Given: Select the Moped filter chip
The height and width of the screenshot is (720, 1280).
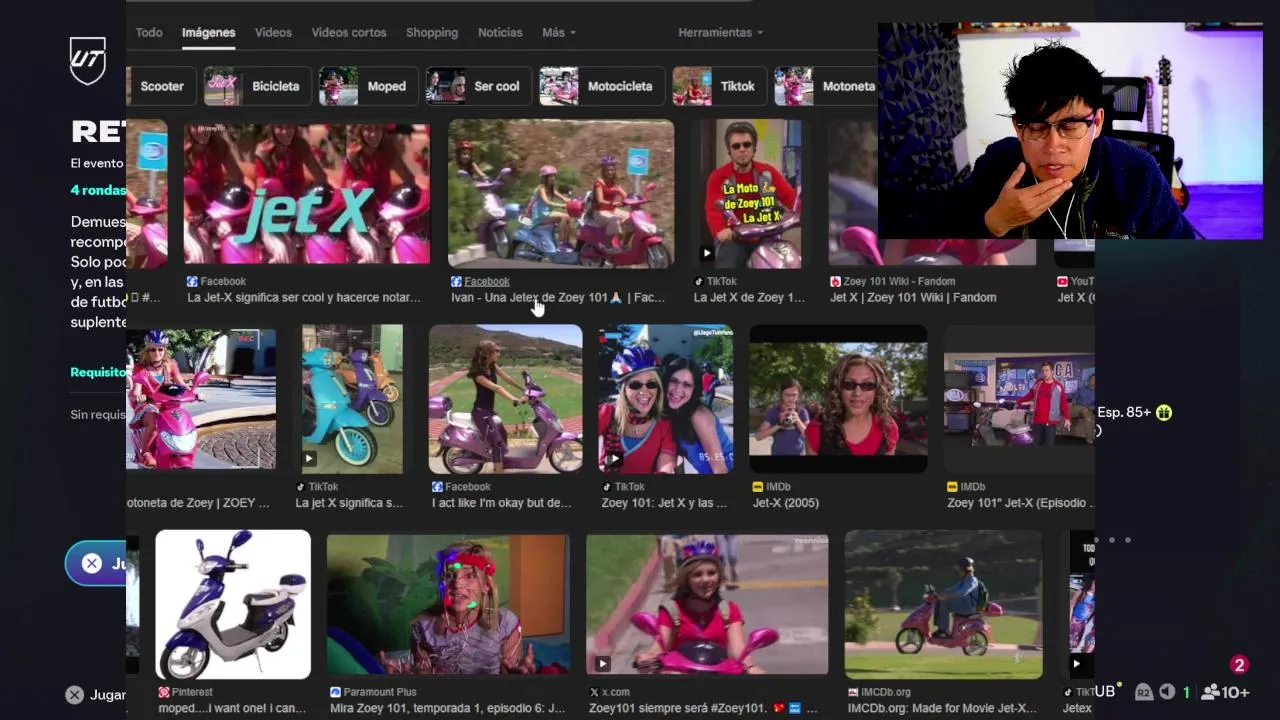Looking at the screenshot, I should (367, 86).
